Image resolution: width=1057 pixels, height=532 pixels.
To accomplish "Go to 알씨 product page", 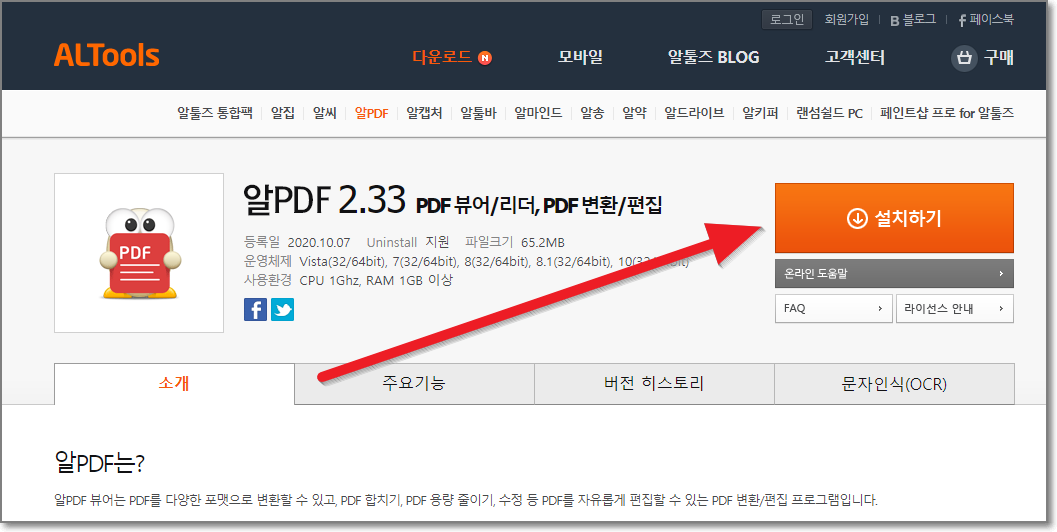I will point(325,113).
